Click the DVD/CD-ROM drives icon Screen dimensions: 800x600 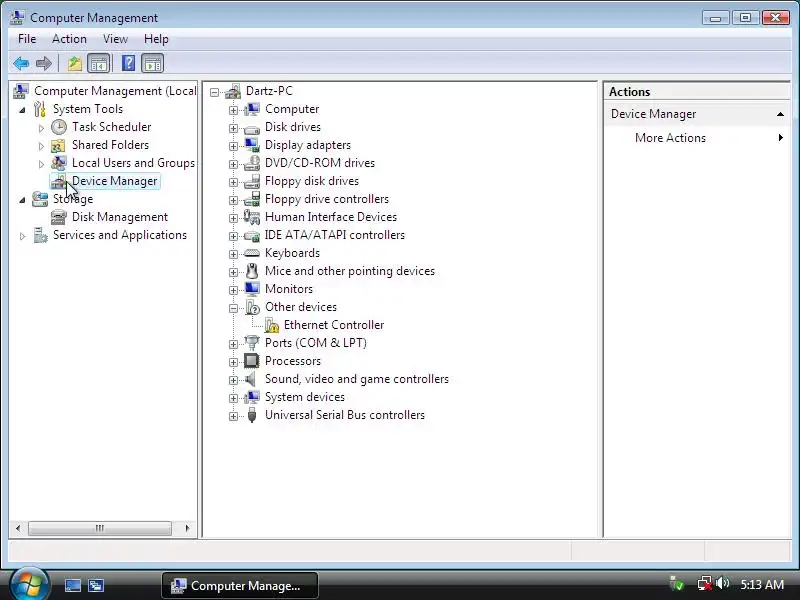click(x=252, y=163)
